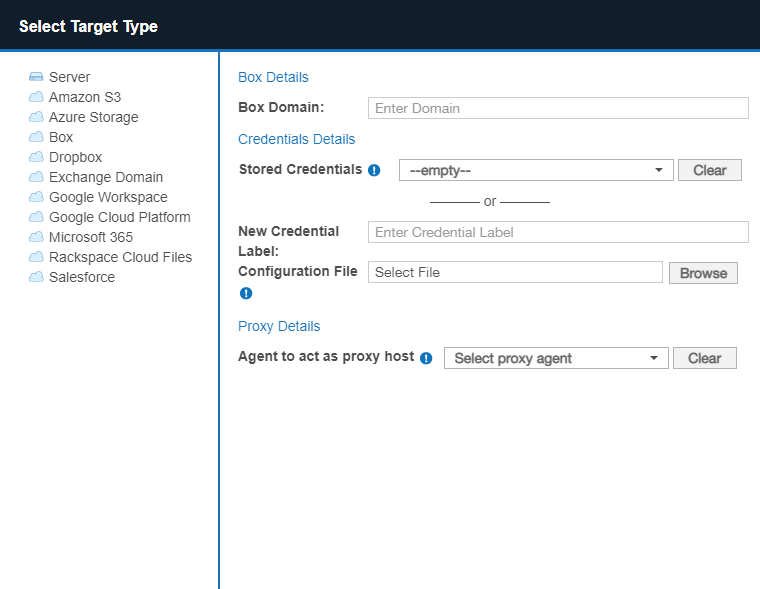Clear the stored credentials selection
Image resolution: width=760 pixels, height=589 pixels.
tap(709, 170)
